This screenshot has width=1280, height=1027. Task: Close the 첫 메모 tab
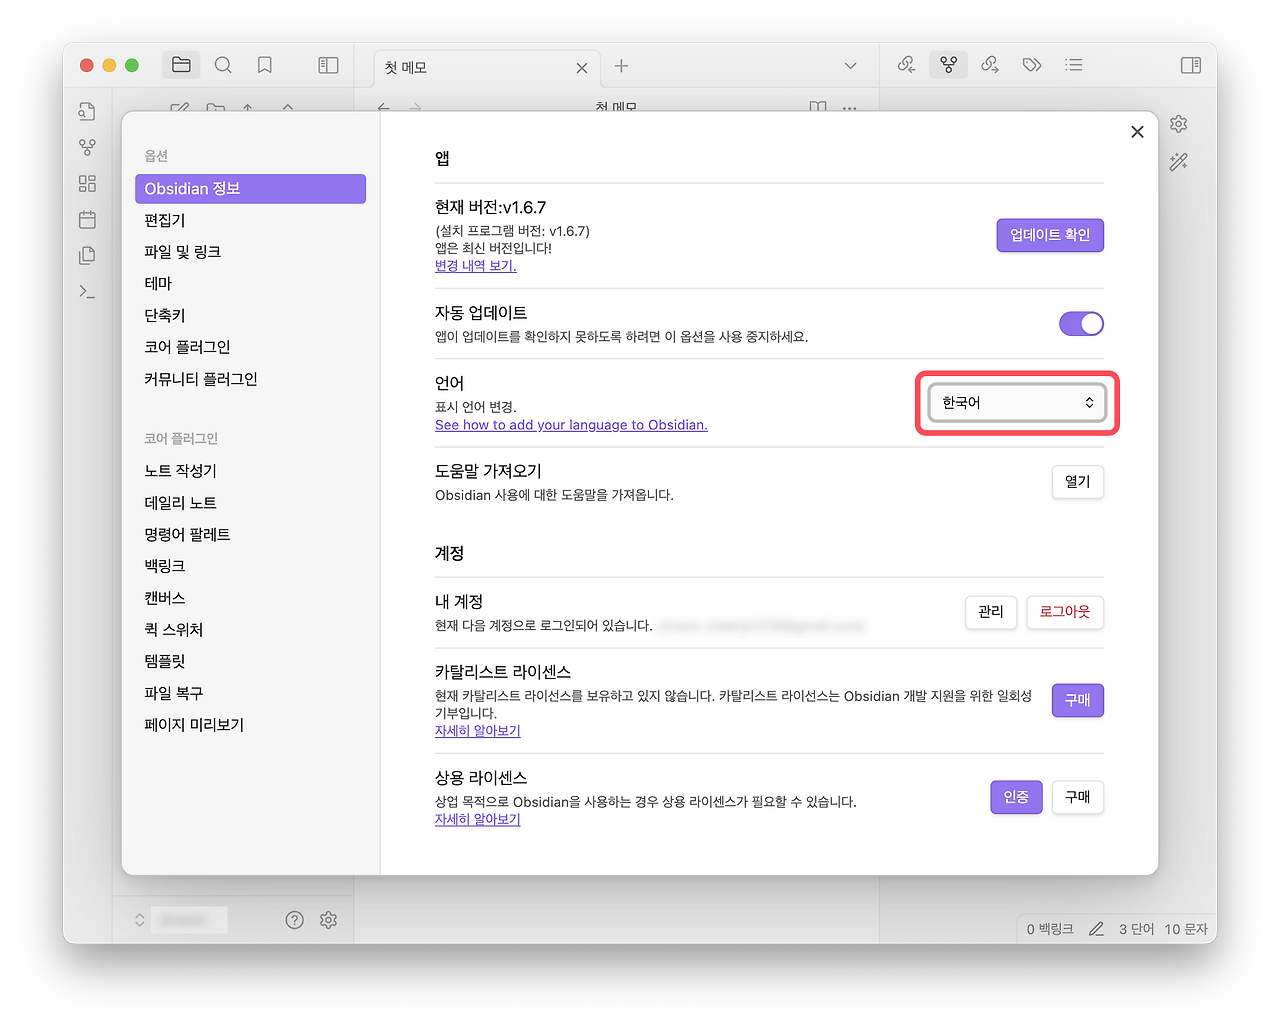coord(582,68)
